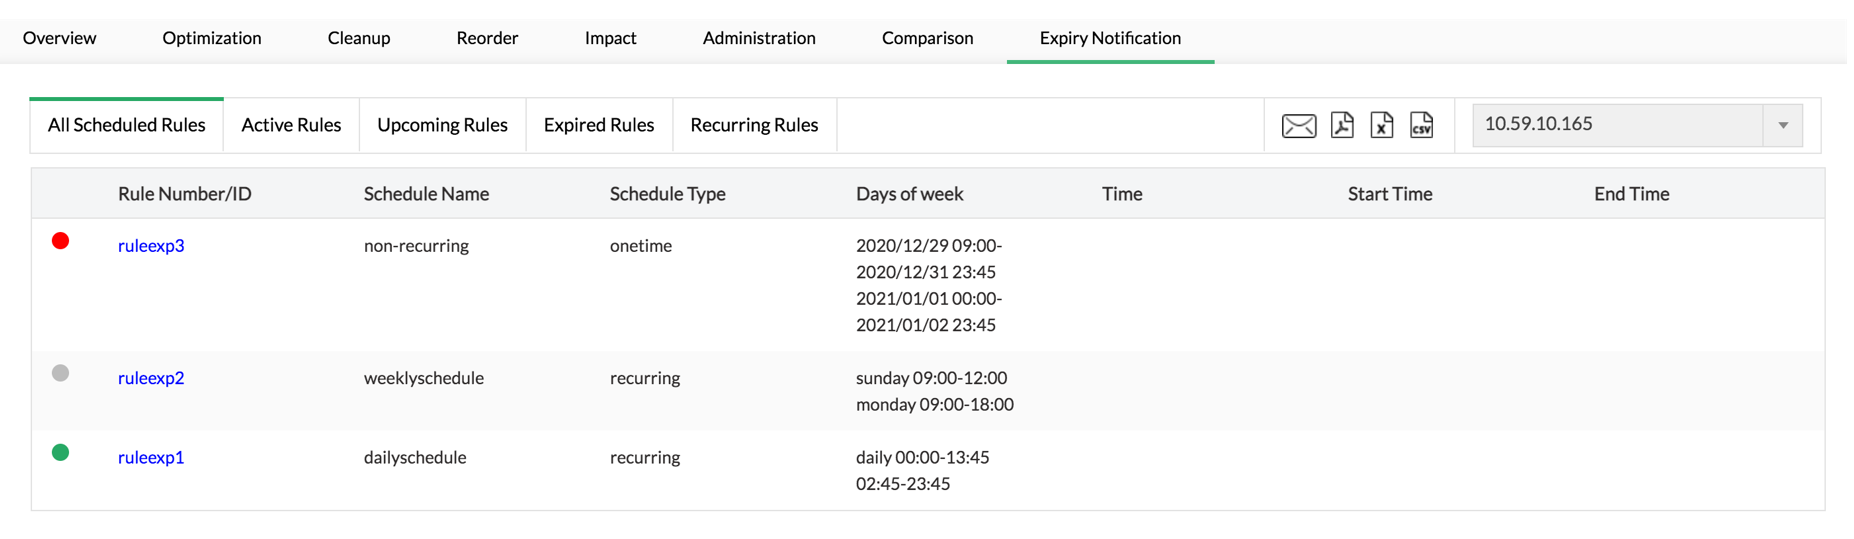Export the rules as CSV

(x=1421, y=125)
